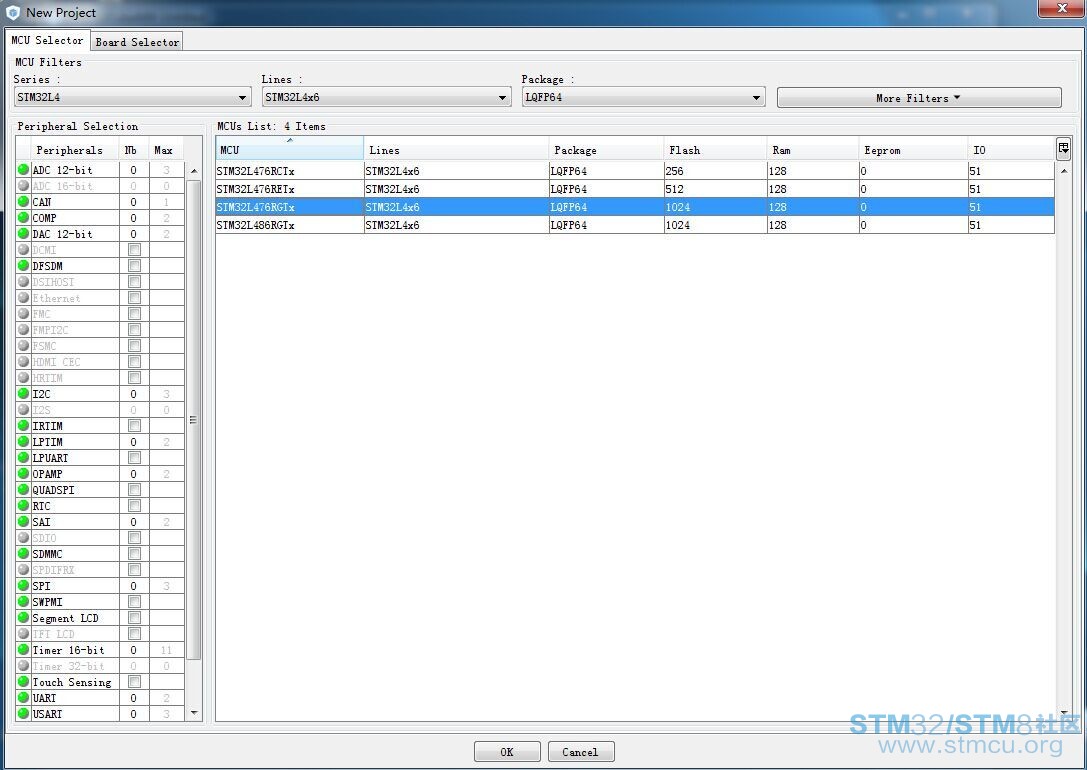Viewport: 1087px width, 770px height.
Task: Click the green status icon beside USART
Action: (24, 713)
